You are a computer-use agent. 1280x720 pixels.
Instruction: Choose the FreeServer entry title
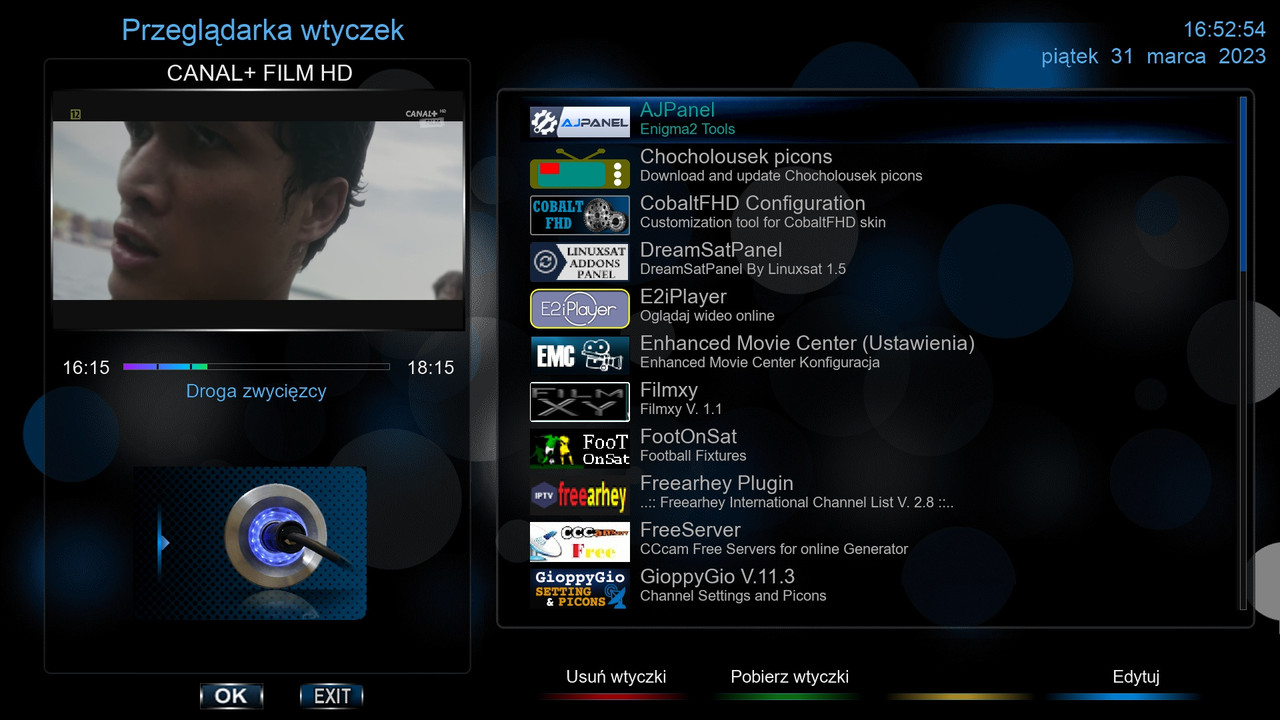pyautogui.click(x=690, y=530)
